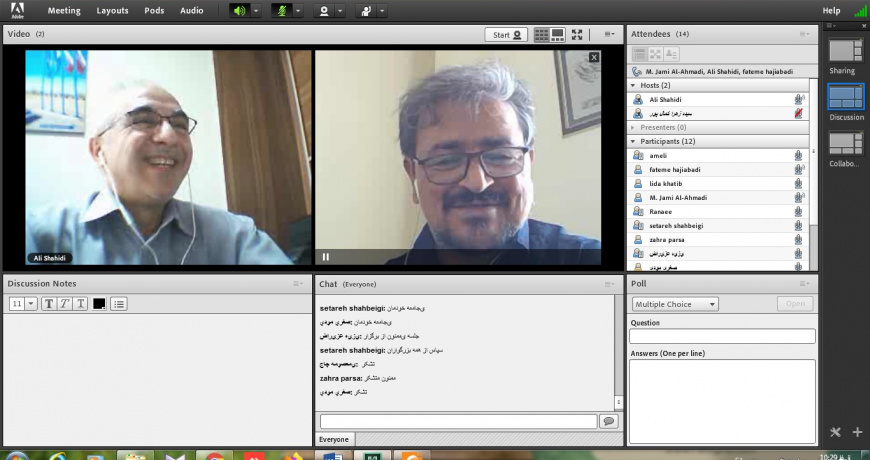Open the status options dropdown arrow

(x=382, y=11)
